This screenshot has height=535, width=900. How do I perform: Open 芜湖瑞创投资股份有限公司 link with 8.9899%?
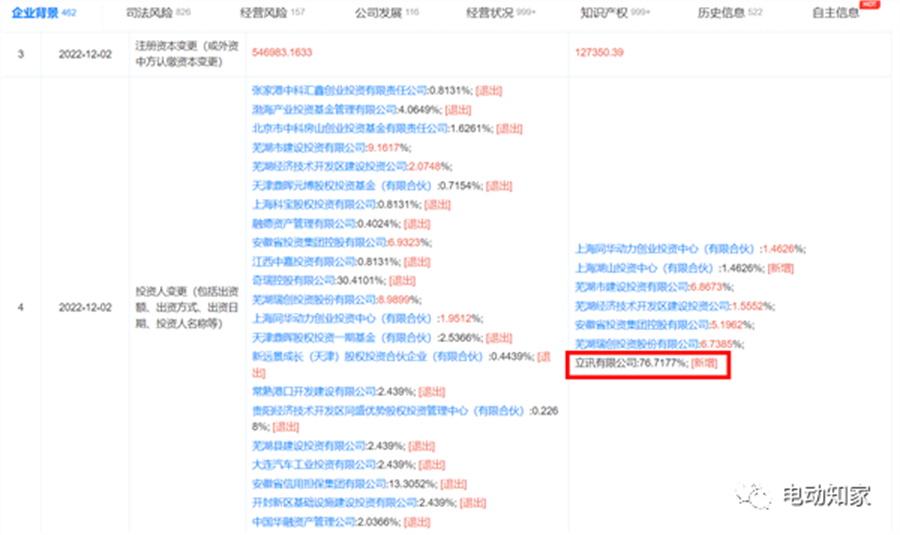[x=314, y=300]
